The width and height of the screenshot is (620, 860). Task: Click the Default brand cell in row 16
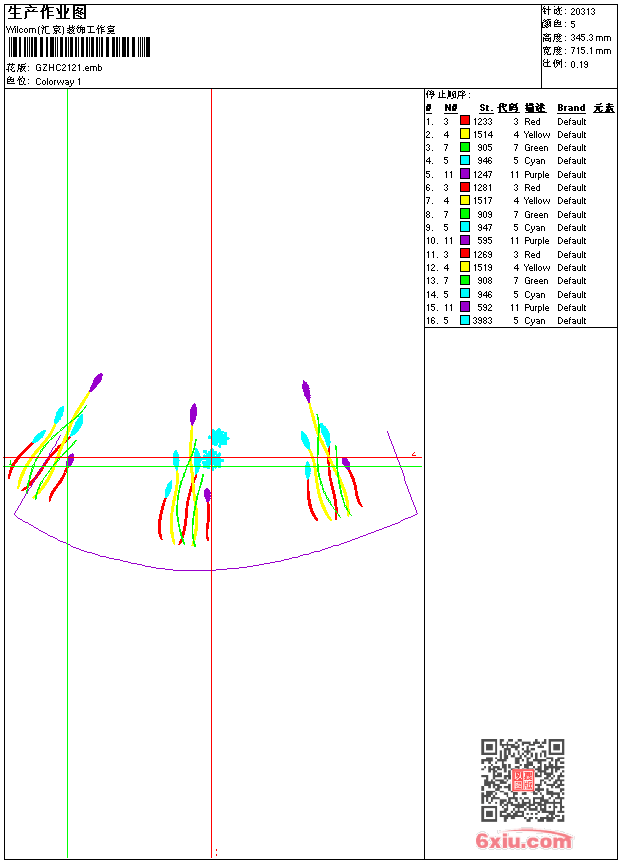click(572, 321)
